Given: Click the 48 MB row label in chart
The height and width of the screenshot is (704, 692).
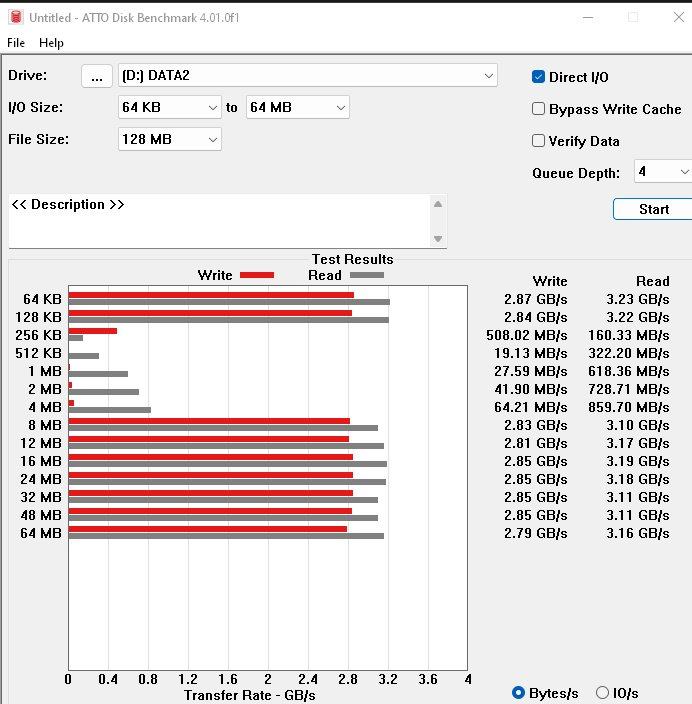Looking at the screenshot, I should [41, 515].
